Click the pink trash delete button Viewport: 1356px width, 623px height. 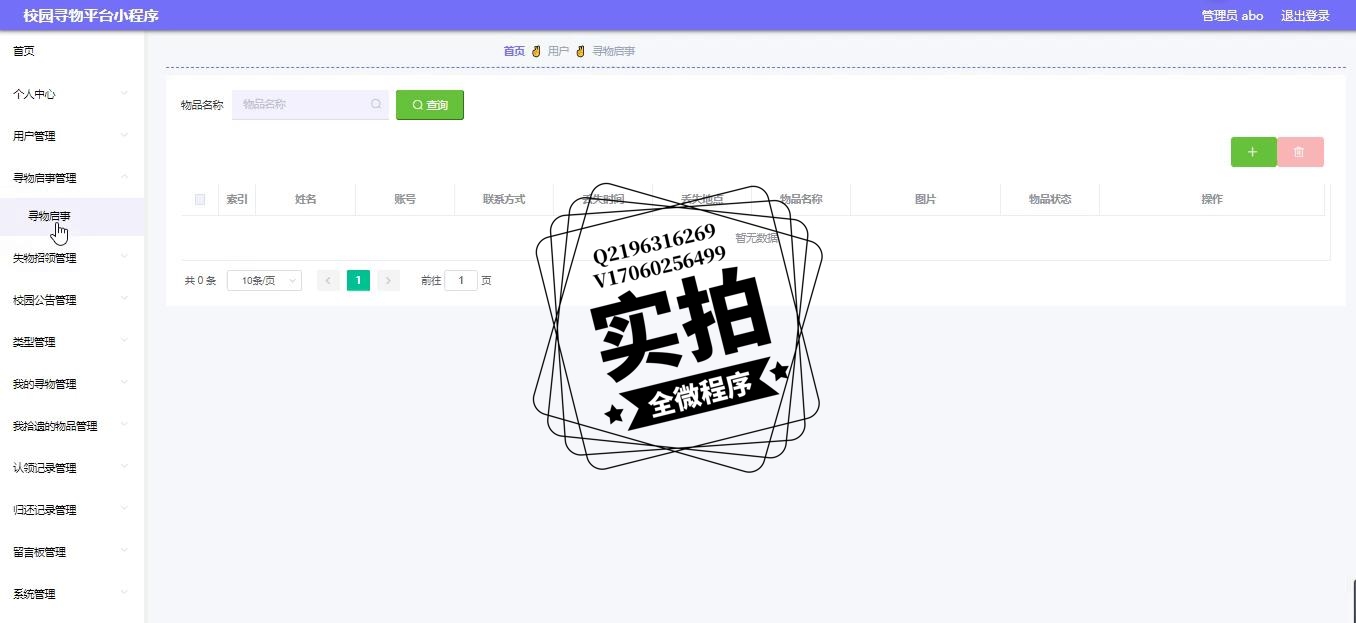[1300, 152]
